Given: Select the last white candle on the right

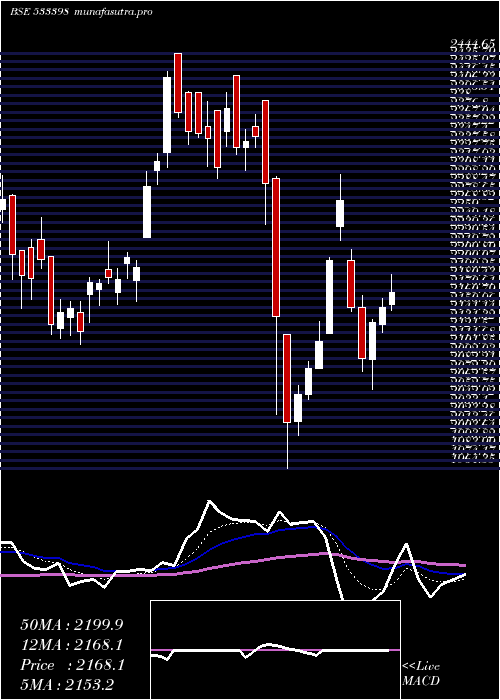Looking at the screenshot, I should [x=392, y=299].
